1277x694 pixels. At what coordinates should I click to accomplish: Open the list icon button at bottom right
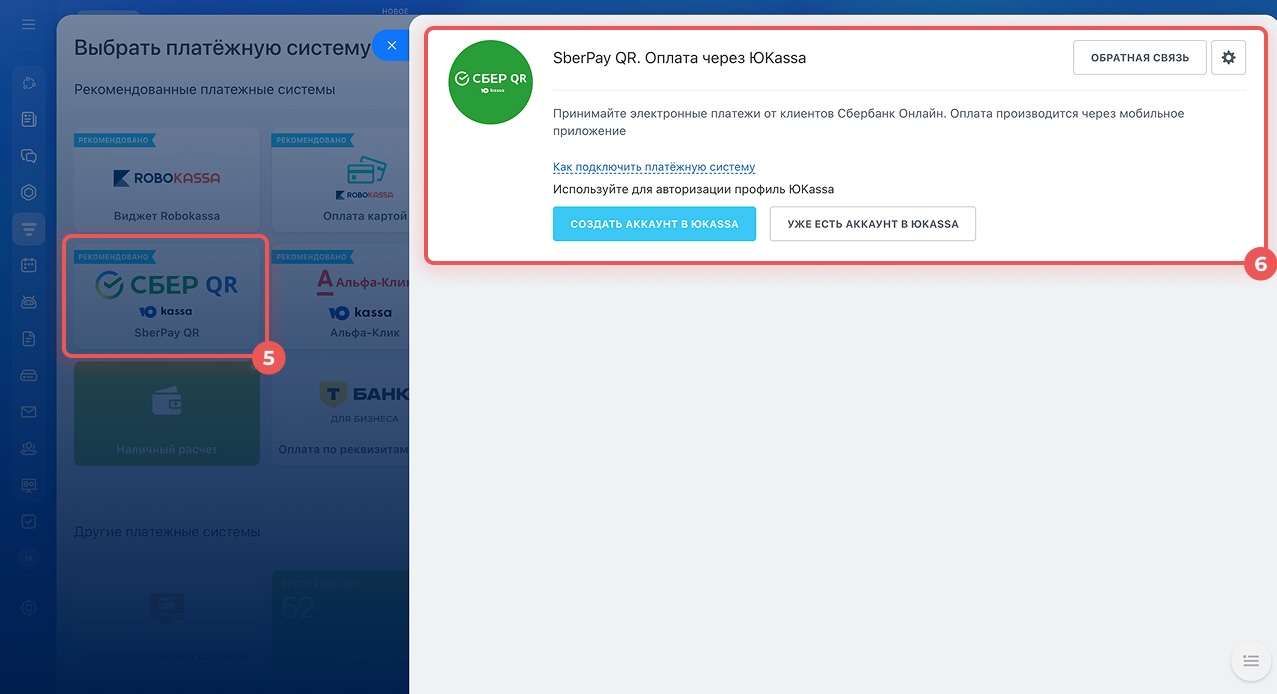pyautogui.click(x=1250, y=661)
